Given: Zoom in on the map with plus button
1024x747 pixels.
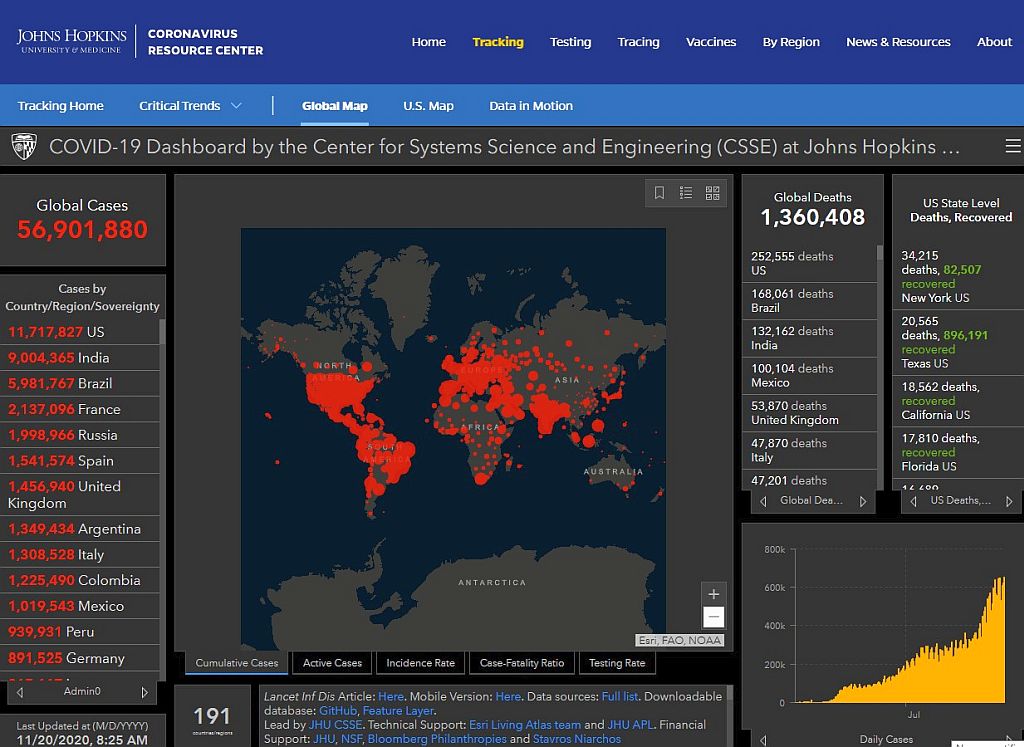Looking at the screenshot, I should [x=714, y=594].
